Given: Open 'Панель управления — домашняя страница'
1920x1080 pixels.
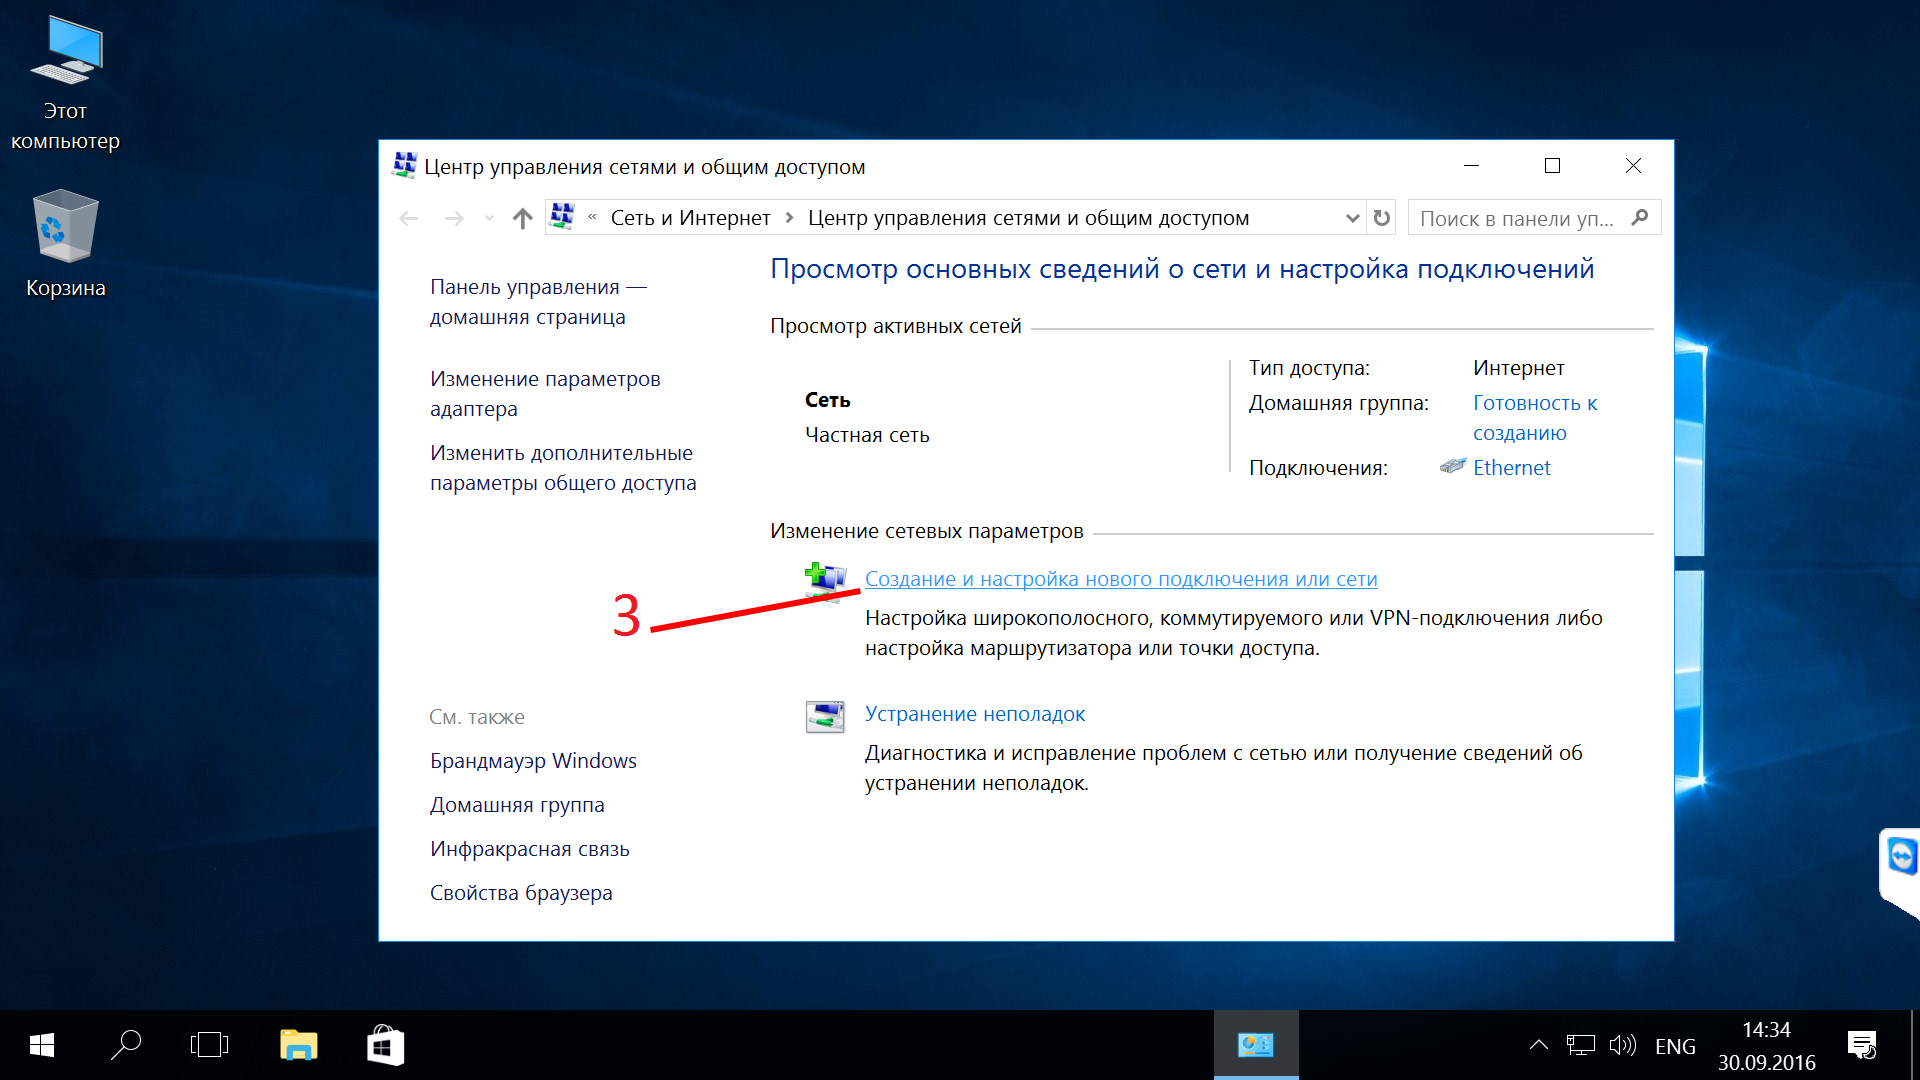Looking at the screenshot, I should tap(538, 302).
